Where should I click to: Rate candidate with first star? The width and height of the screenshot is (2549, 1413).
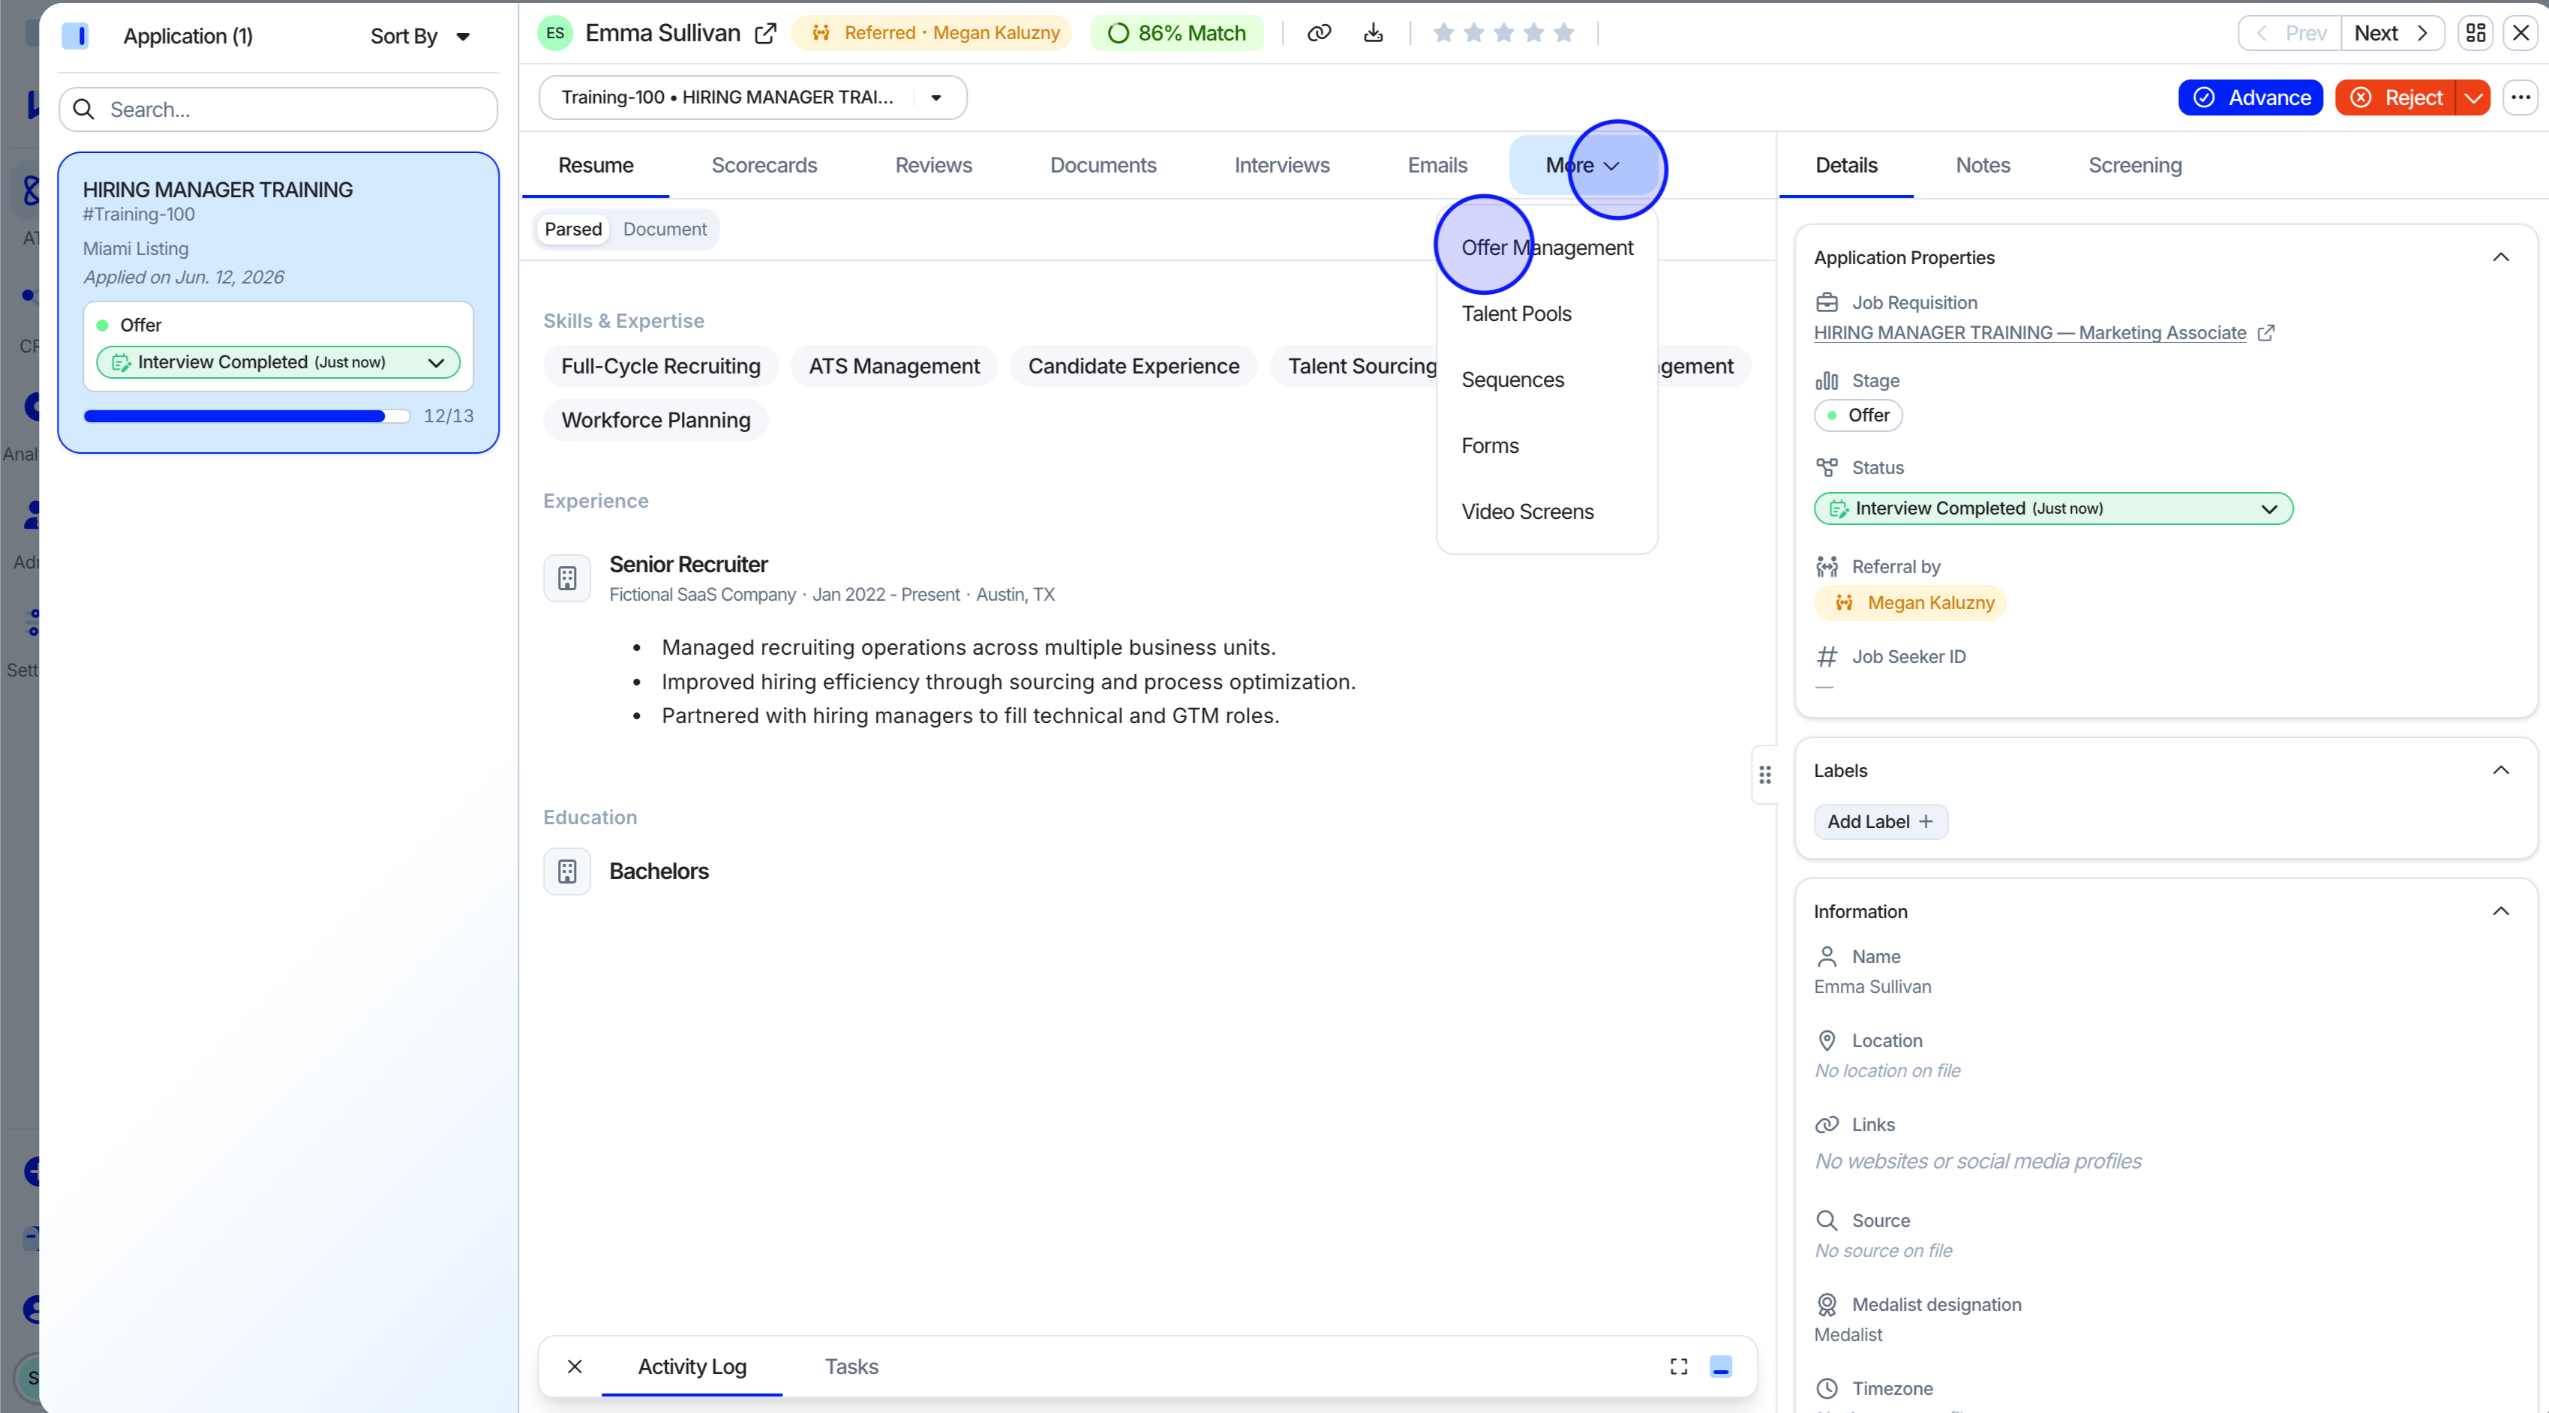click(x=1443, y=33)
